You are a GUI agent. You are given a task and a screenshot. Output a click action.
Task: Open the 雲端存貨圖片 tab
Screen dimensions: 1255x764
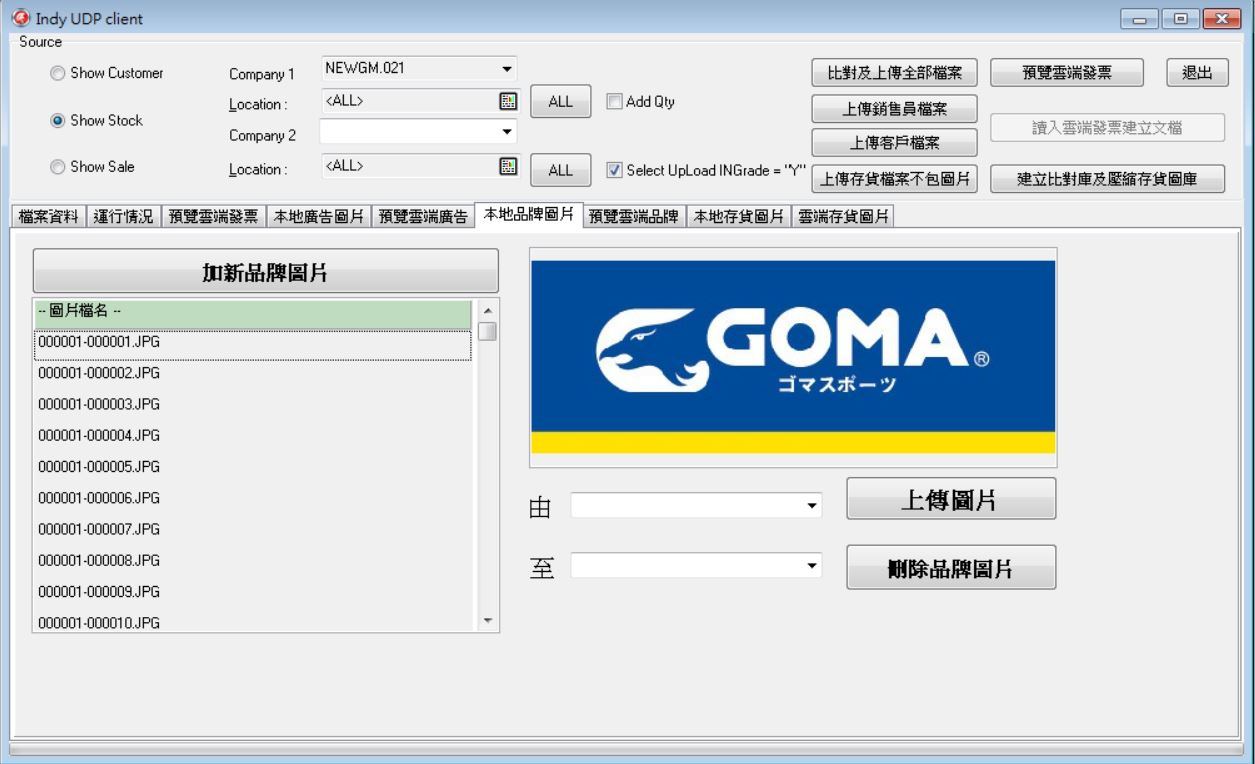pos(843,217)
